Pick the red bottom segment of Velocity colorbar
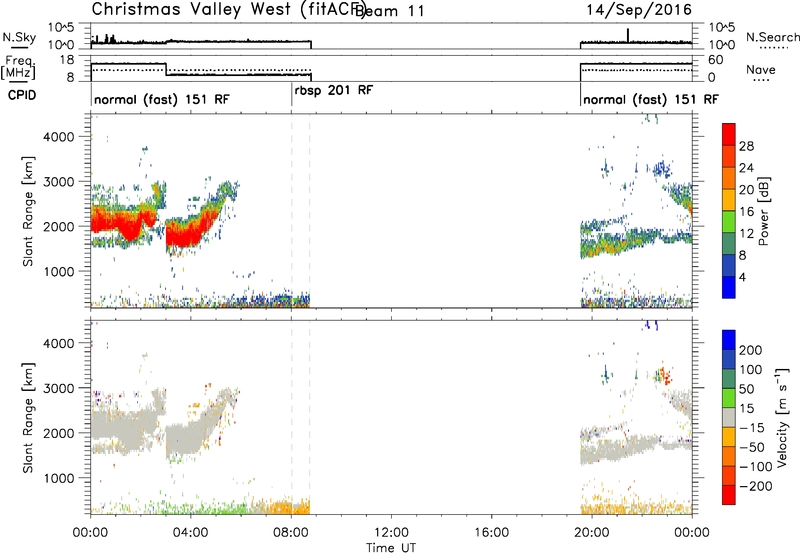 point(729,495)
